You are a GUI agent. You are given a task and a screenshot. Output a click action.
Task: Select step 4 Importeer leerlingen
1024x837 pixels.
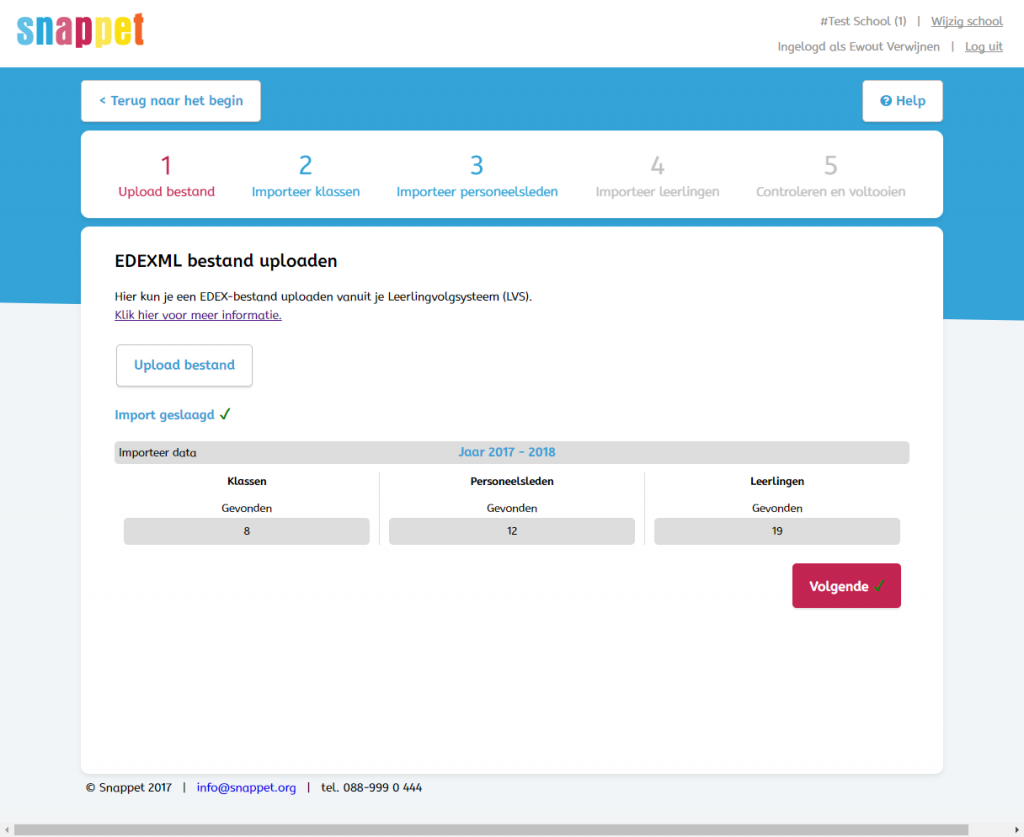(657, 176)
